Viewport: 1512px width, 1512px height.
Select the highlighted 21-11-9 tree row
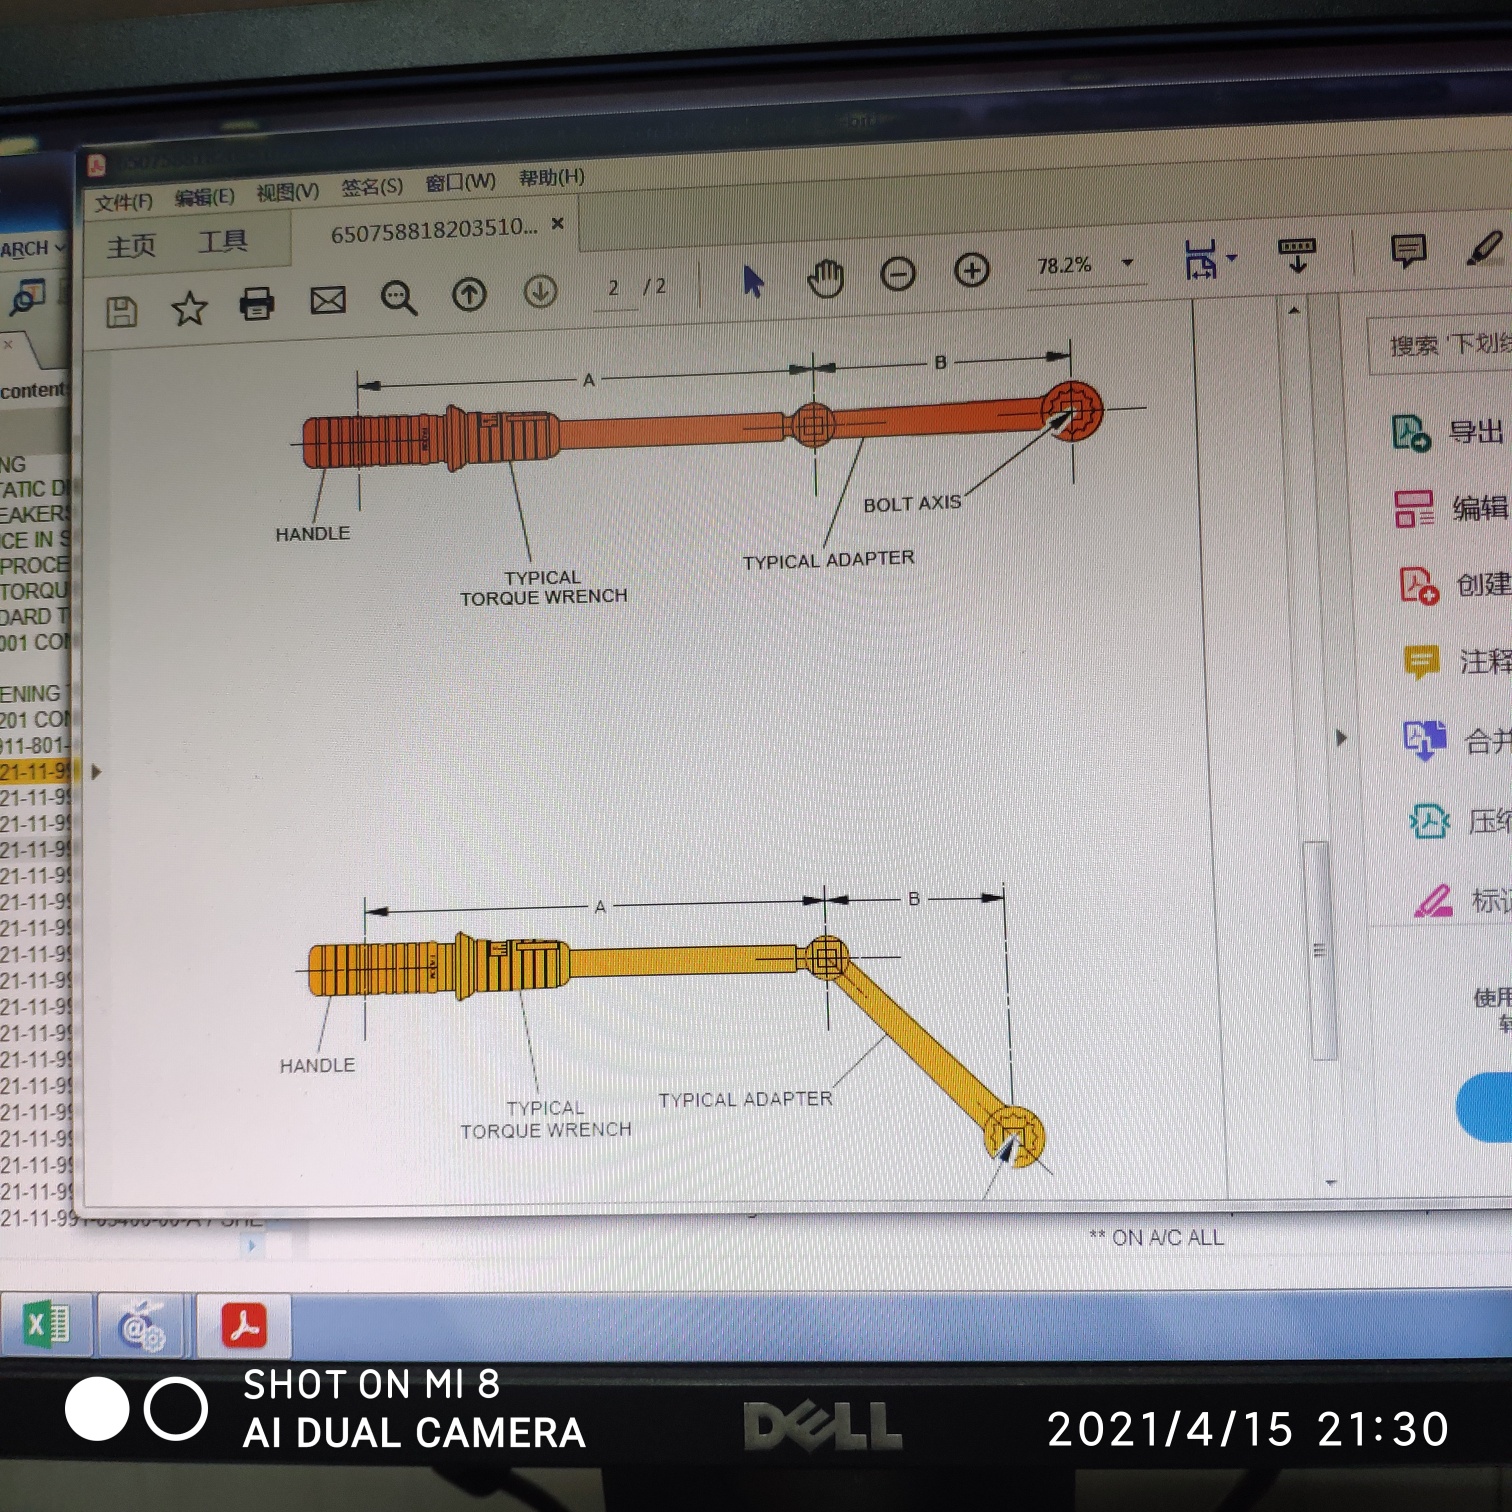38,772
